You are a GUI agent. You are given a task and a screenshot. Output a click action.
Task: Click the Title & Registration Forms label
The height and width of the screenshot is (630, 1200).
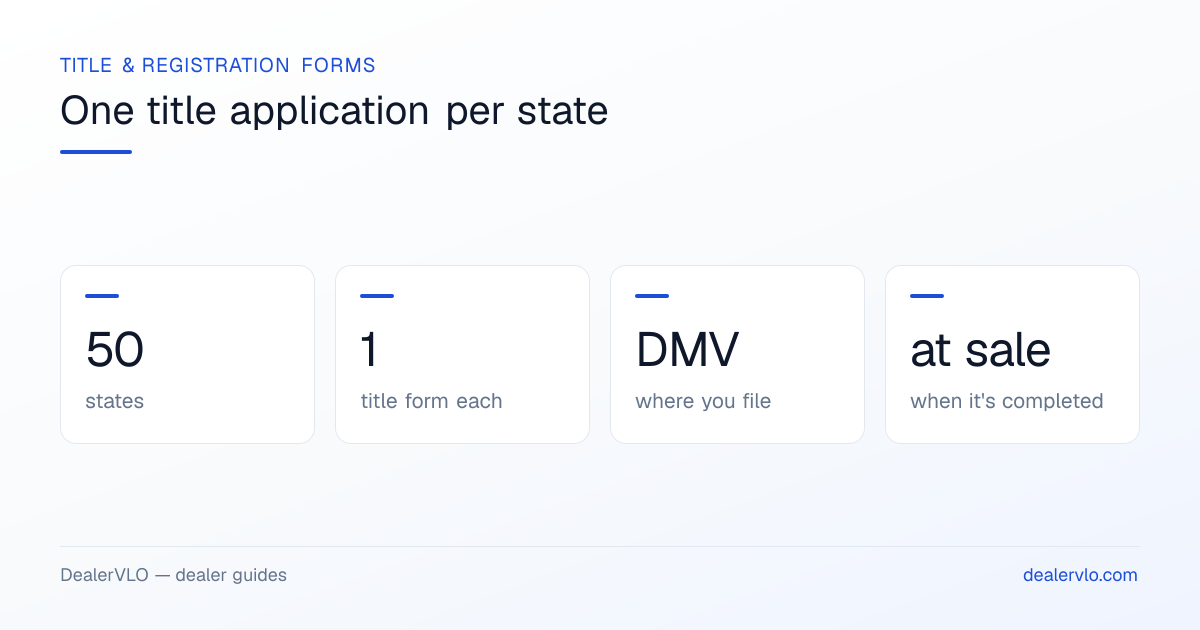(218, 65)
